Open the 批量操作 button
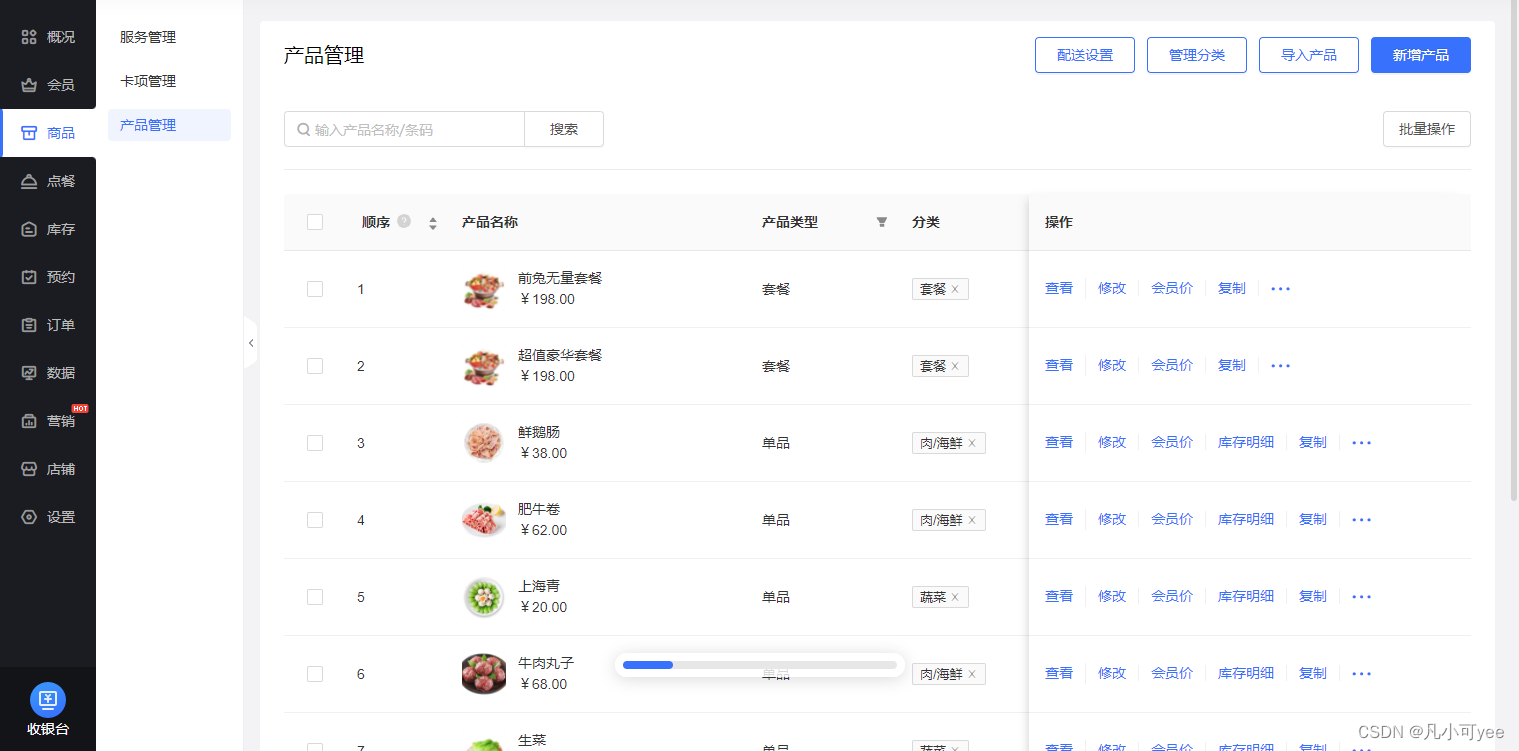The width and height of the screenshot is (1519, 751). coord(1427,129)
